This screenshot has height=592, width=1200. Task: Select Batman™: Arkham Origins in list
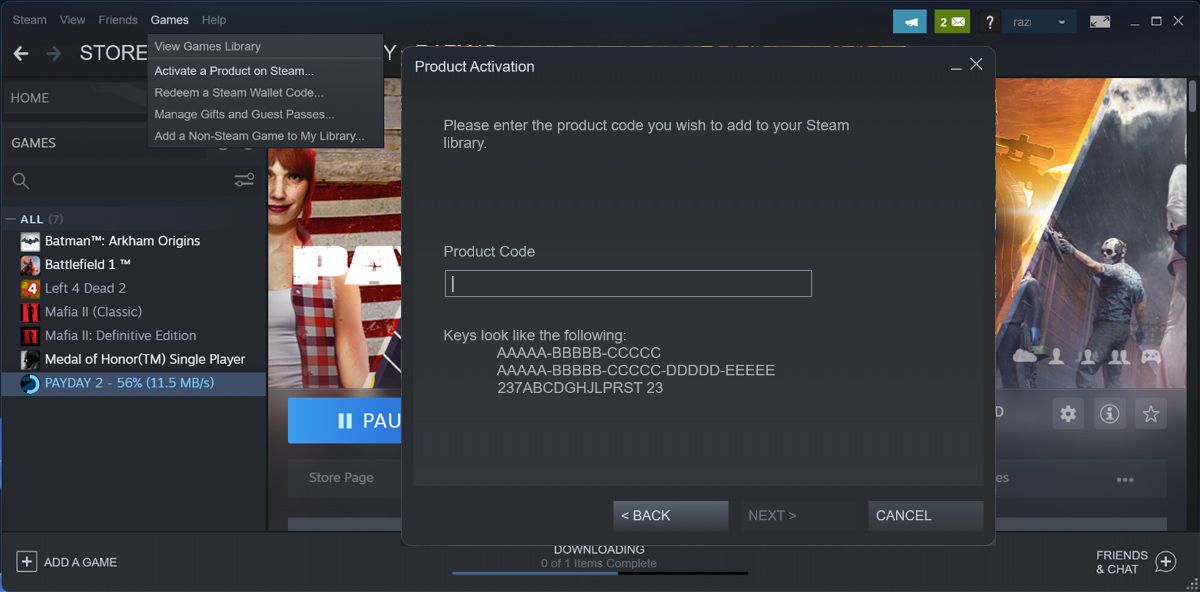point(122,241)
